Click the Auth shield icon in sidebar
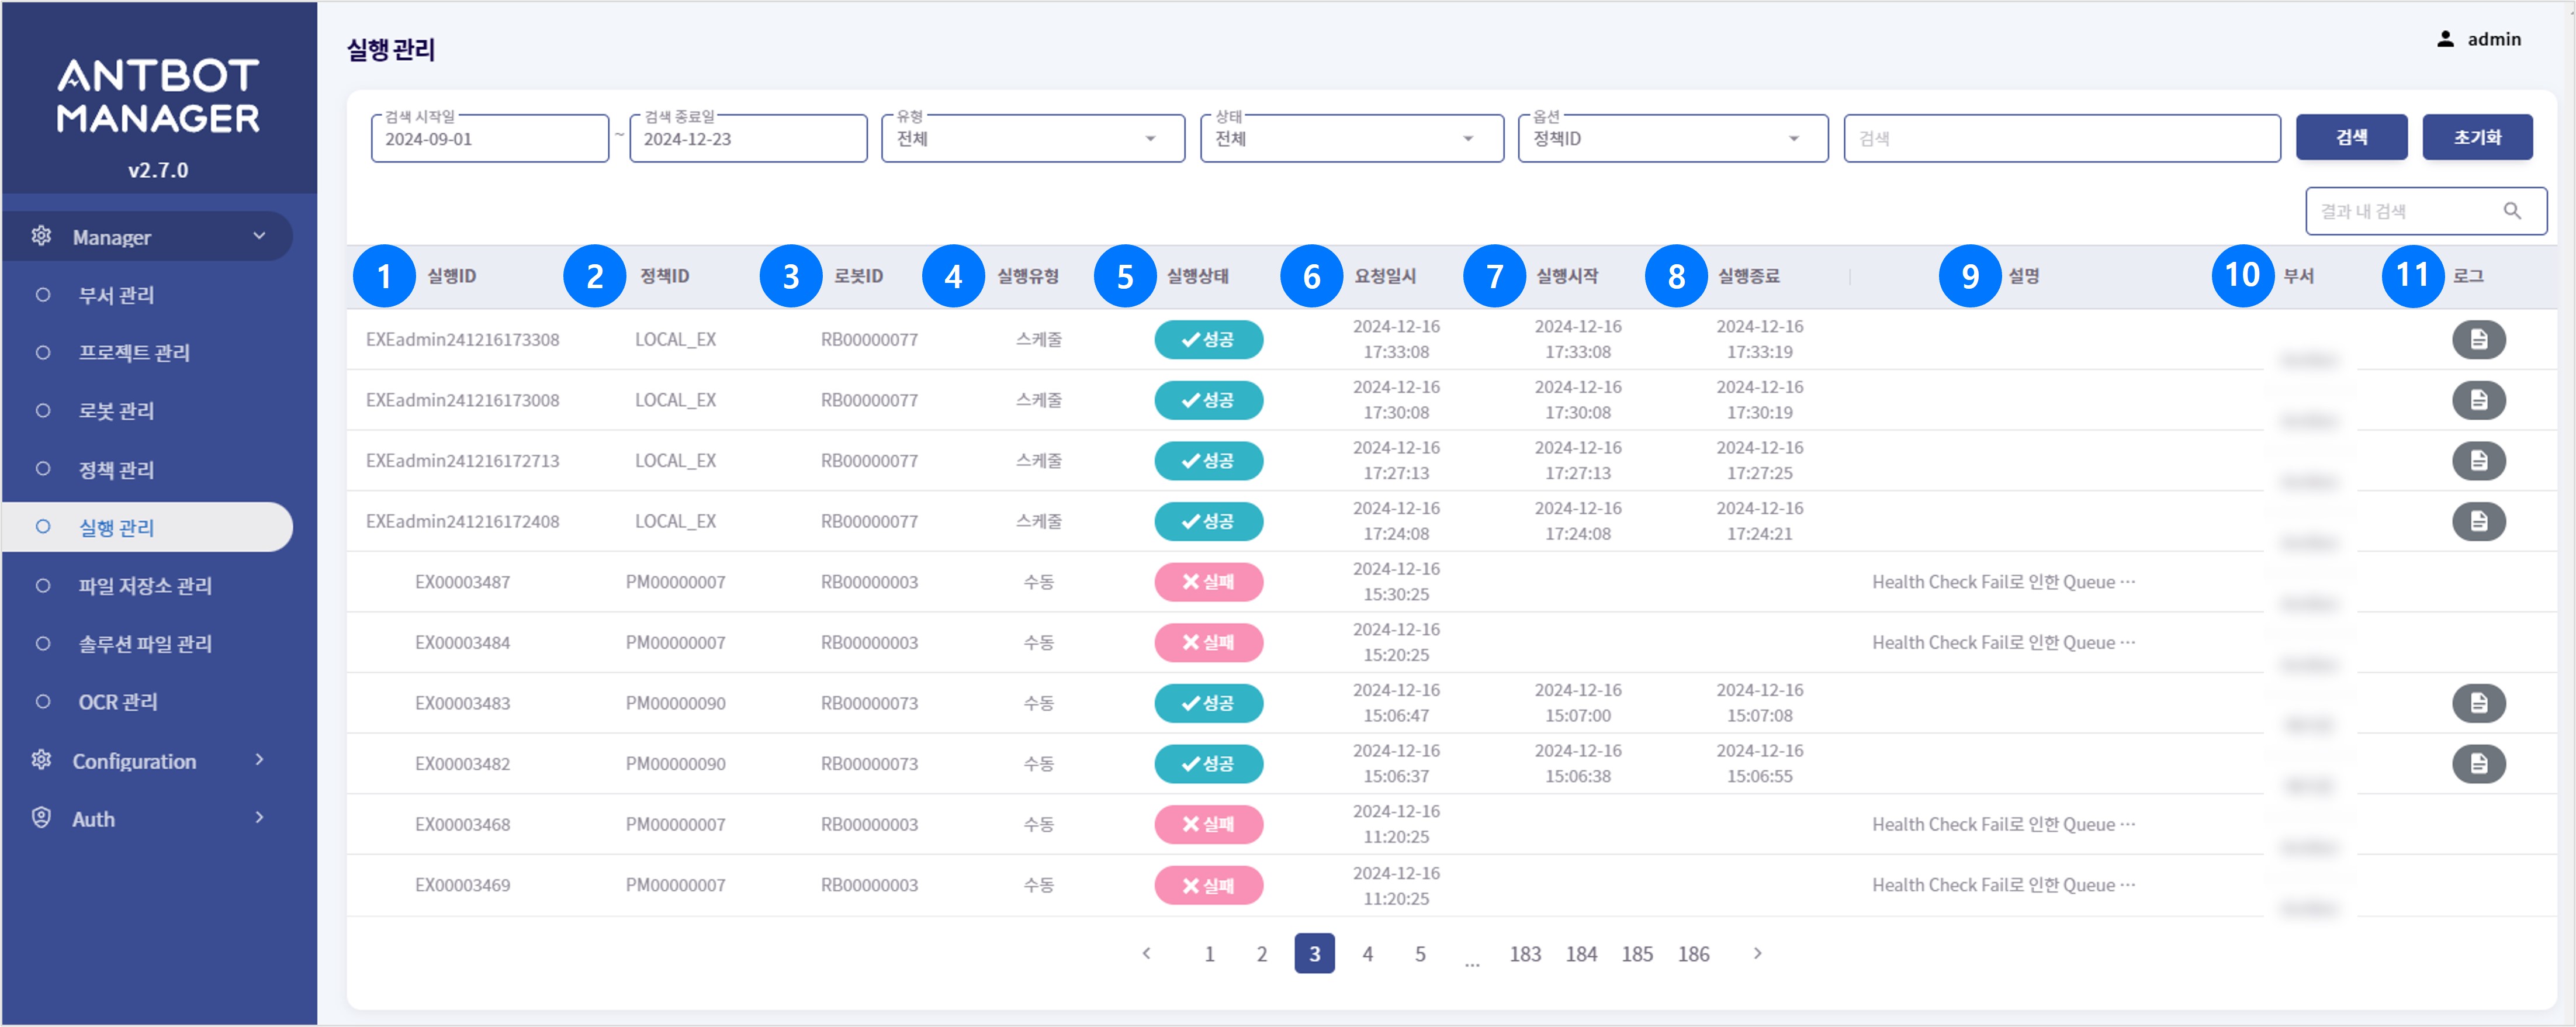The image size is (2576, 1027). point(41,818)
